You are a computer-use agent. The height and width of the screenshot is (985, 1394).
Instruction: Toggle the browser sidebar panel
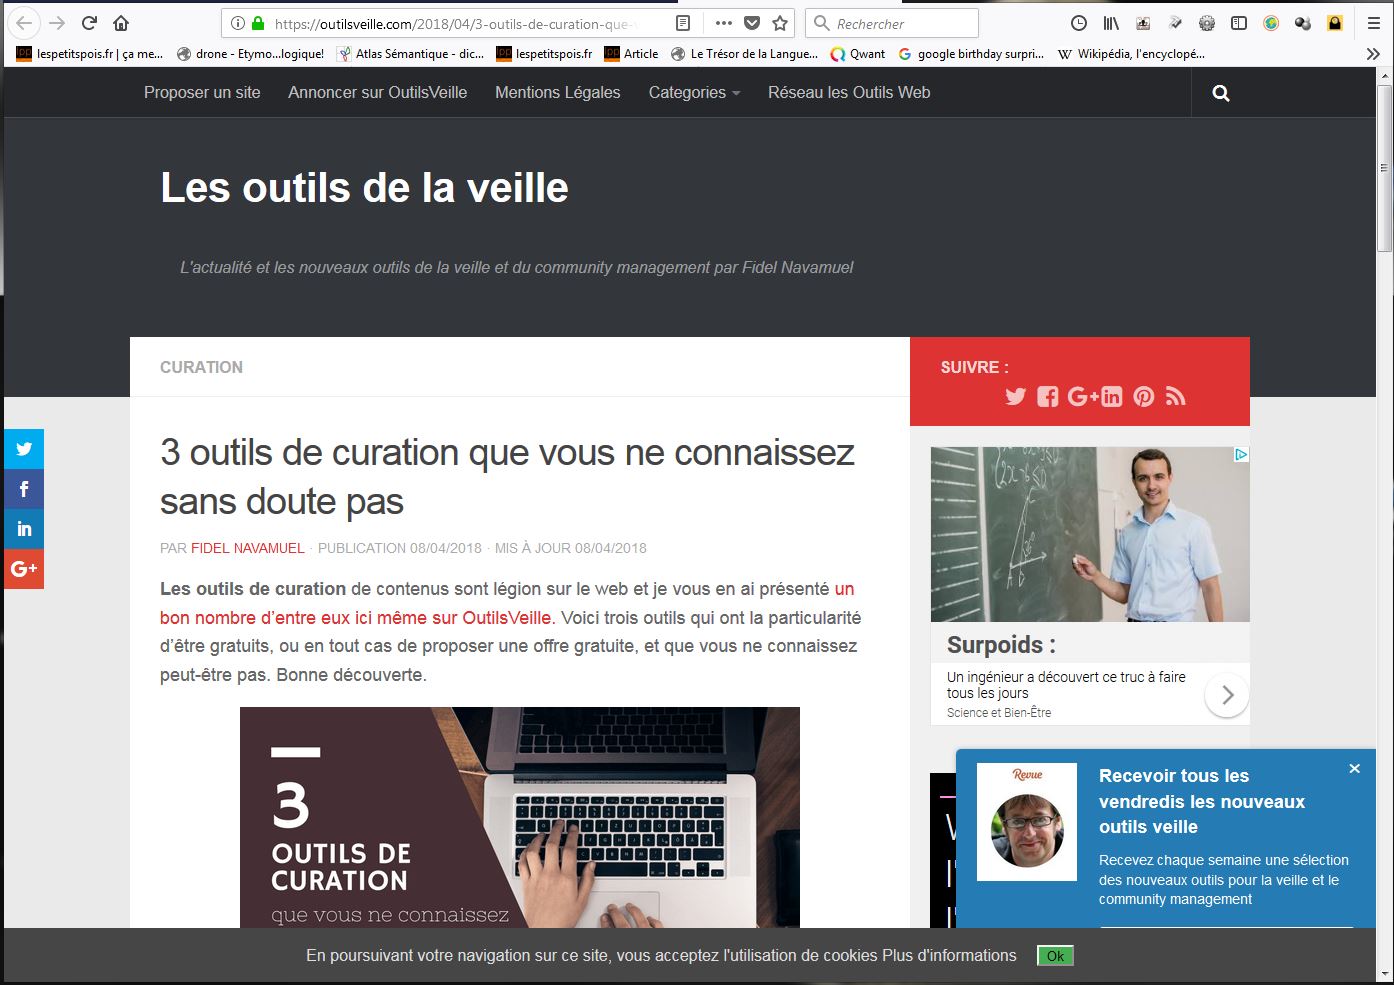(x=1239, y=23)
